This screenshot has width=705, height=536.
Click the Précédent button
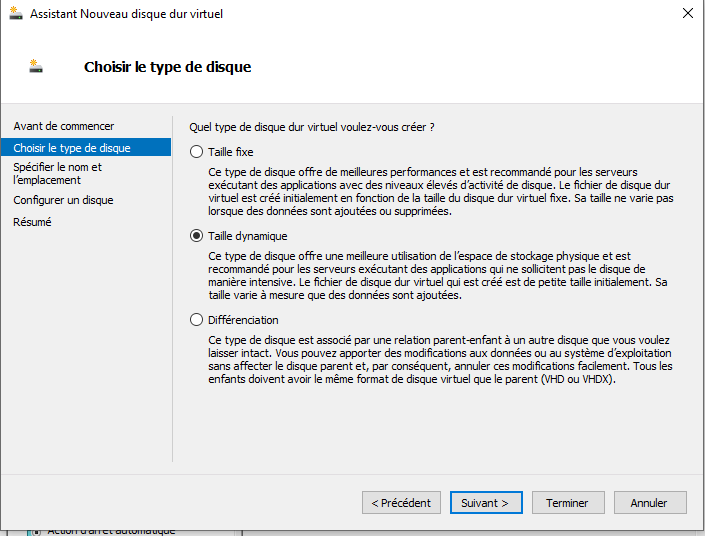[401, 503]
